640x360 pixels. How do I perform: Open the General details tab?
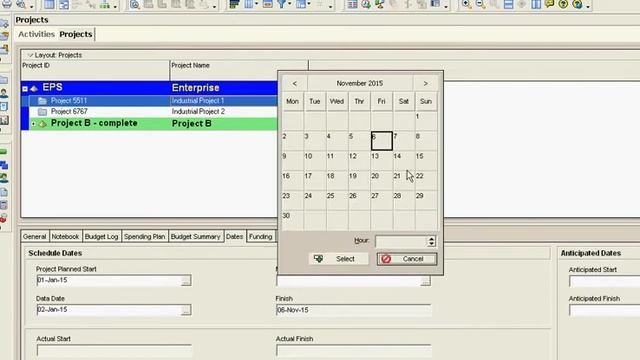pos(35,236)
